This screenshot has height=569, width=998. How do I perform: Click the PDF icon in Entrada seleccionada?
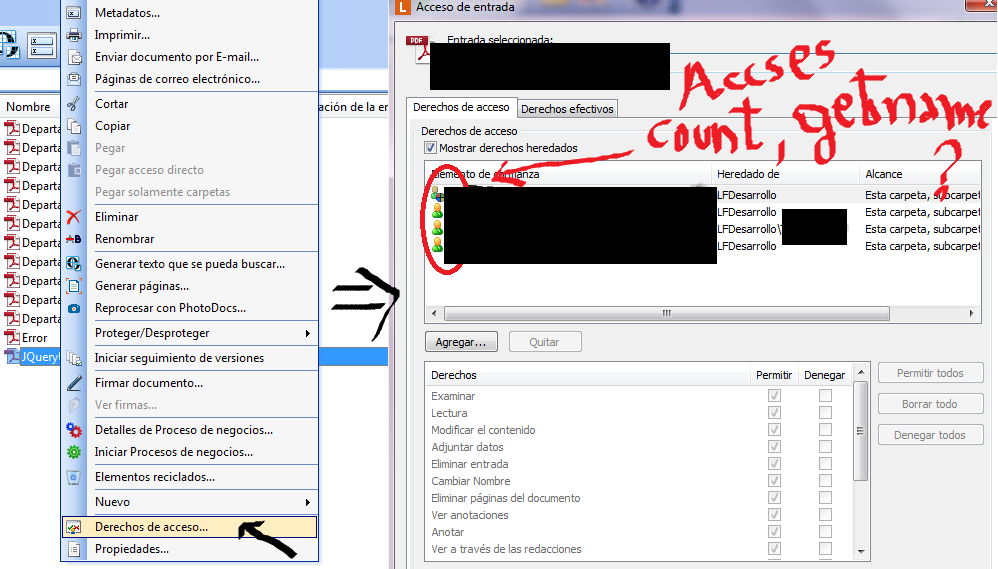pyautogui.click(x=418, y=49)
